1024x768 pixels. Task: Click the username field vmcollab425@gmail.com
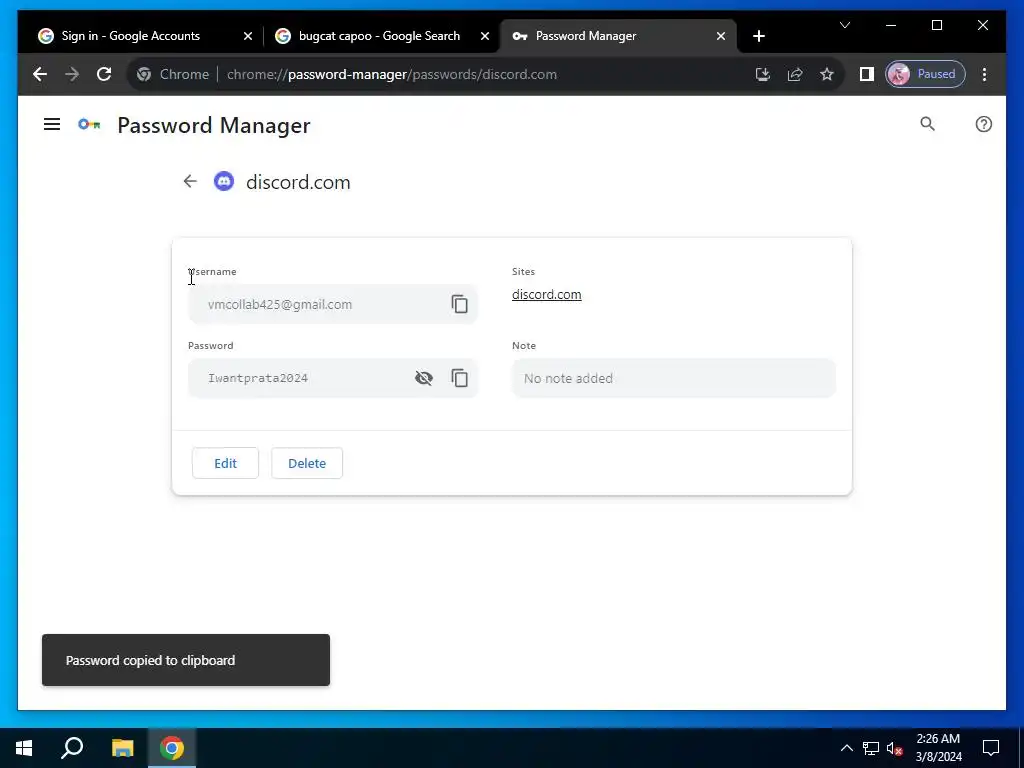[x=332, y=304]
